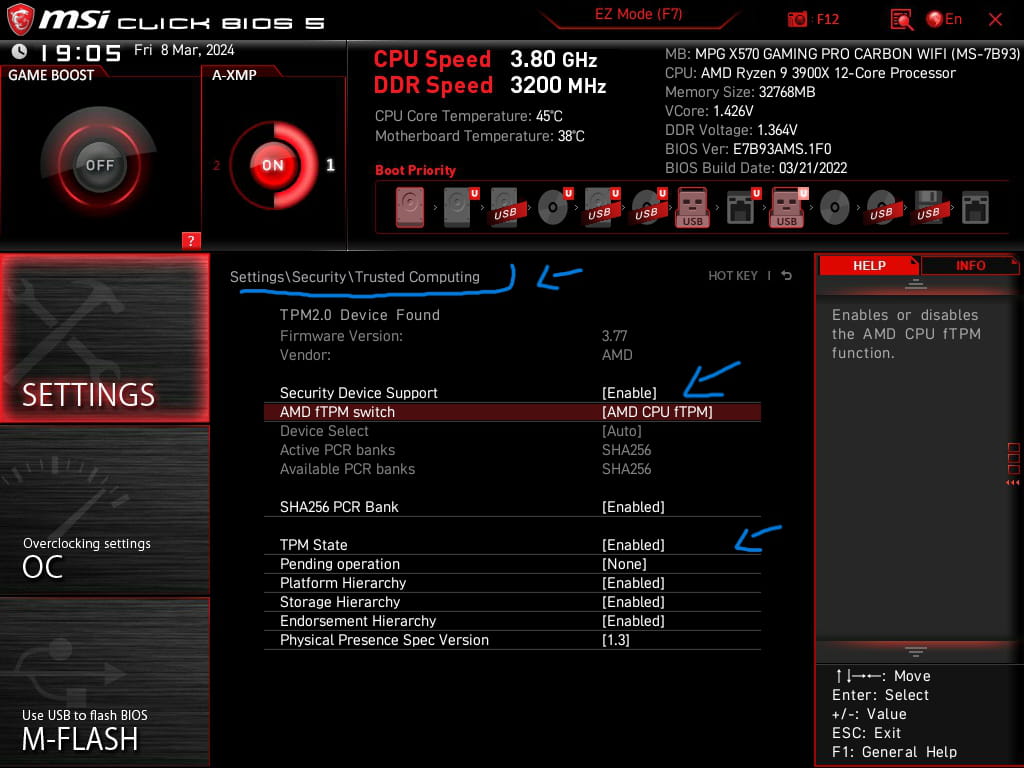Click the greyed Device Select [Auto] row
The image size is (1024, 768).
[512, 431]
